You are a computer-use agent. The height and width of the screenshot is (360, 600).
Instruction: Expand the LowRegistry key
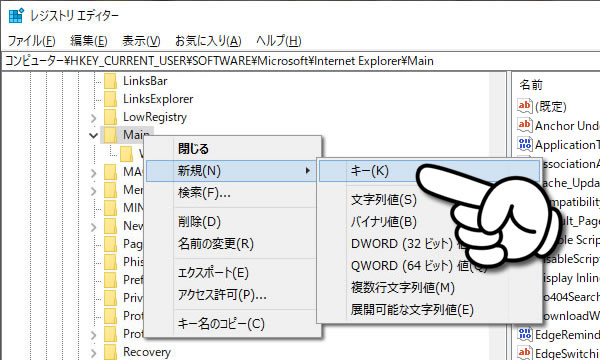(x=94, y=117)
